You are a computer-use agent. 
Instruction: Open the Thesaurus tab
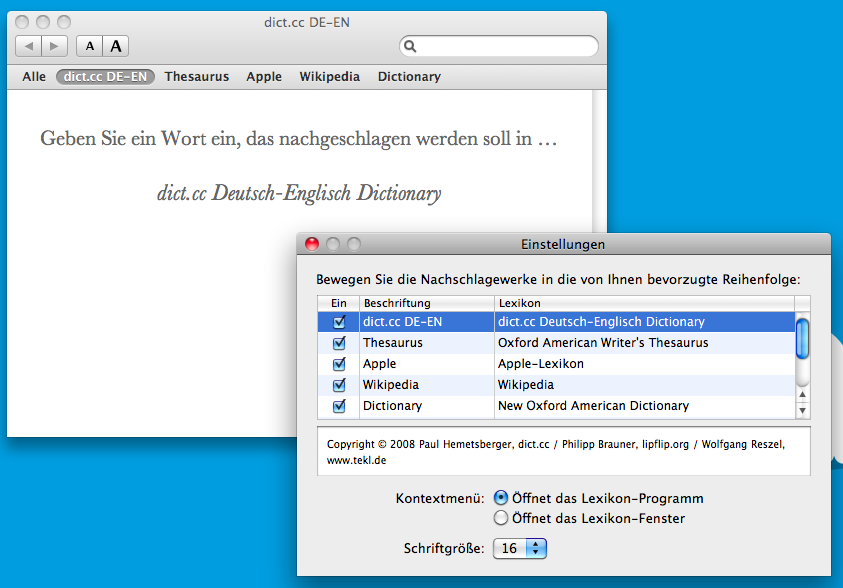coord(197,77)
